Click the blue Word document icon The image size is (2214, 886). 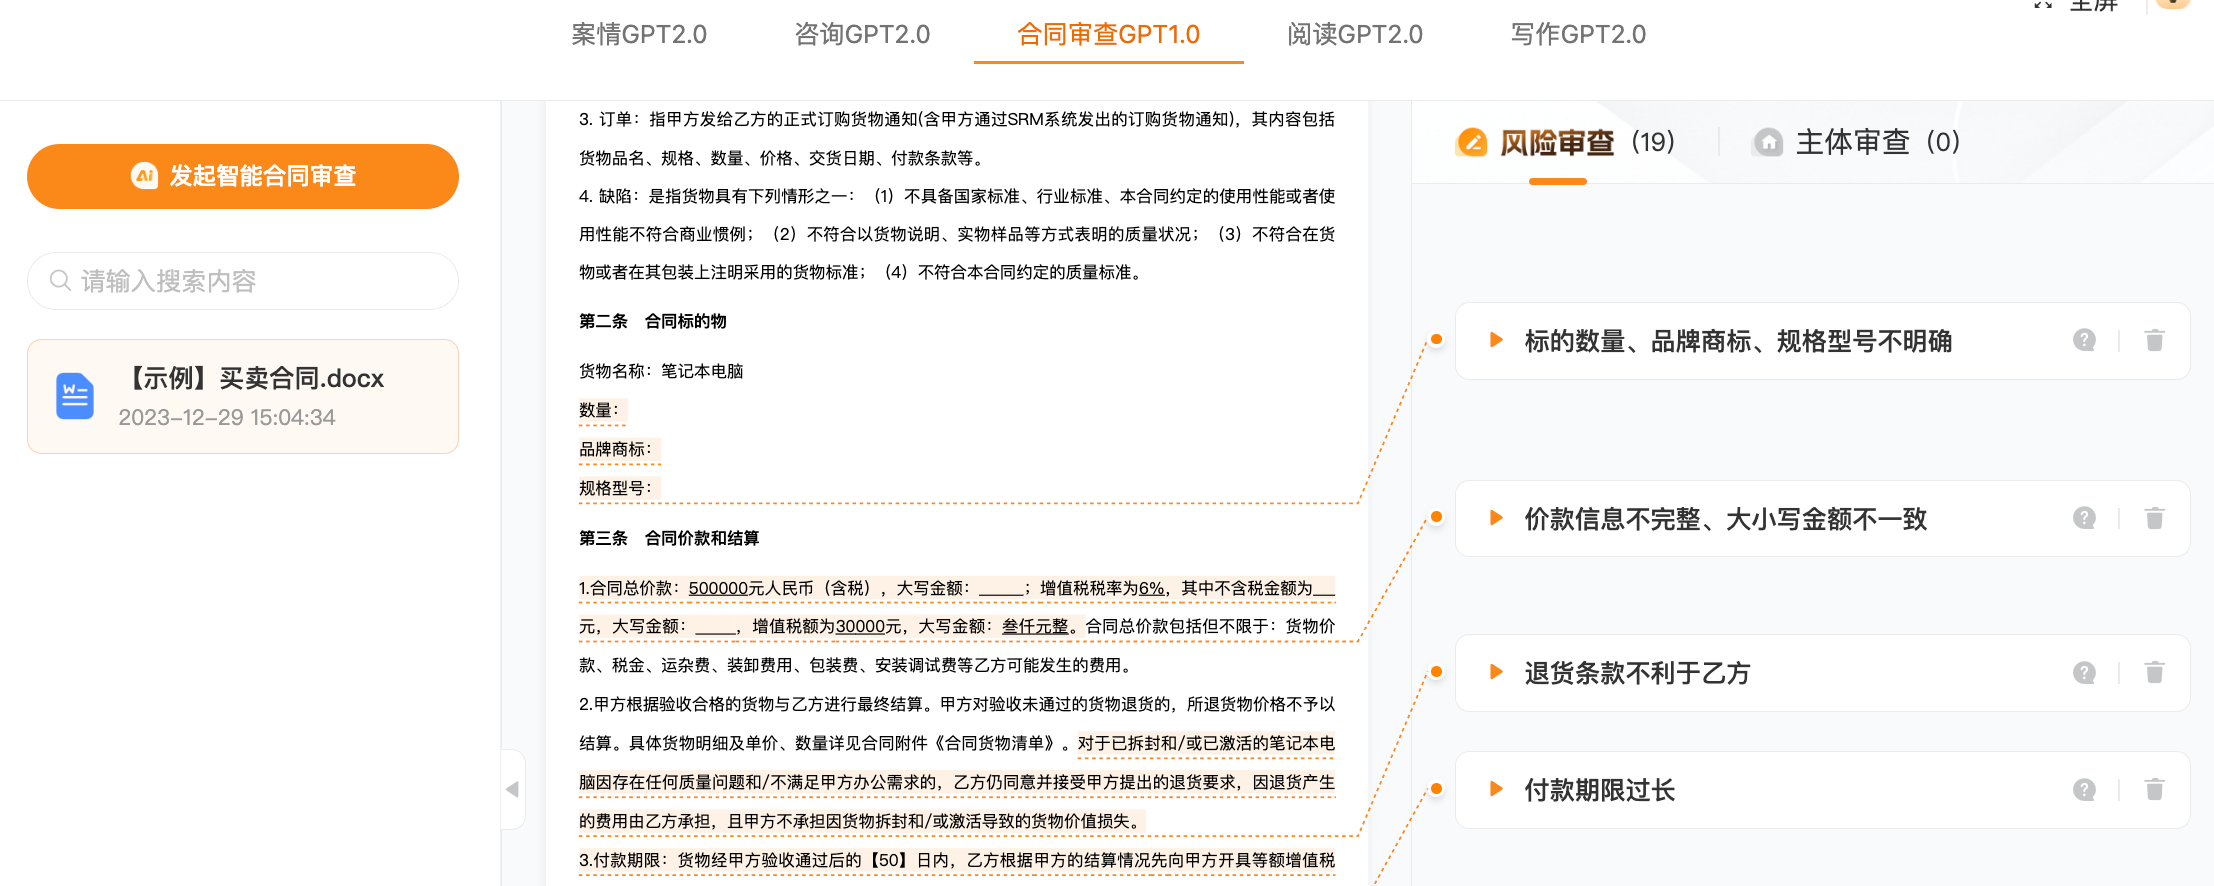(75, 396)
